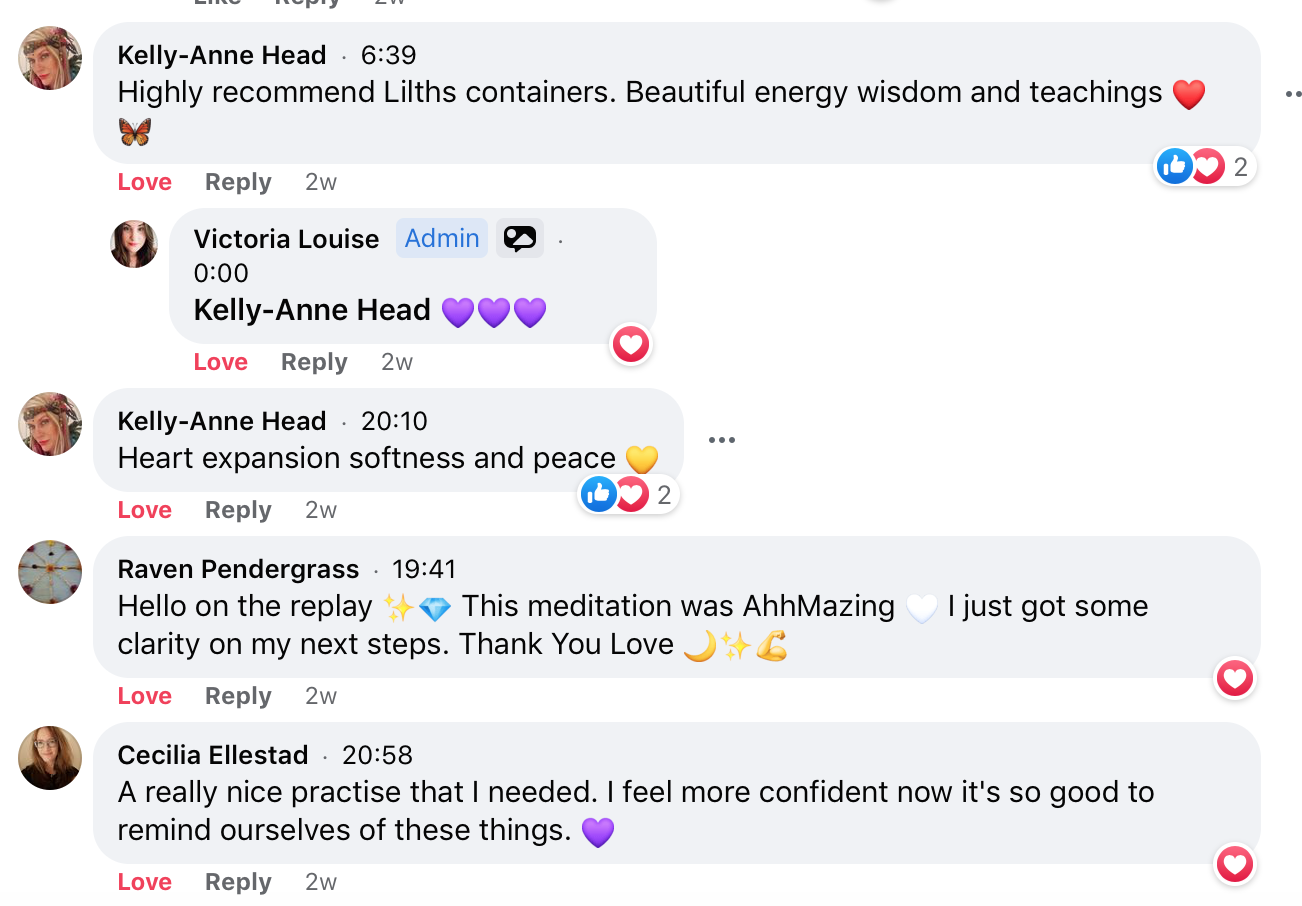Open Cecilia Ellestad's profile picture
This screenshot has height=906, width=1302.
point(50,758)
